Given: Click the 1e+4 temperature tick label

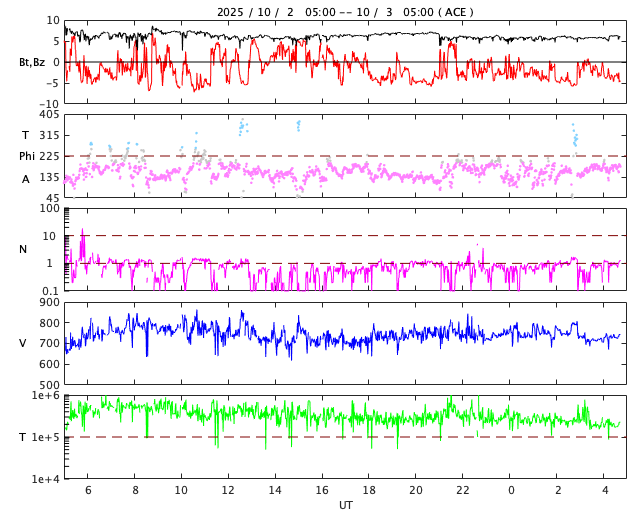Looking at the screenshot, I should [46, 478].
